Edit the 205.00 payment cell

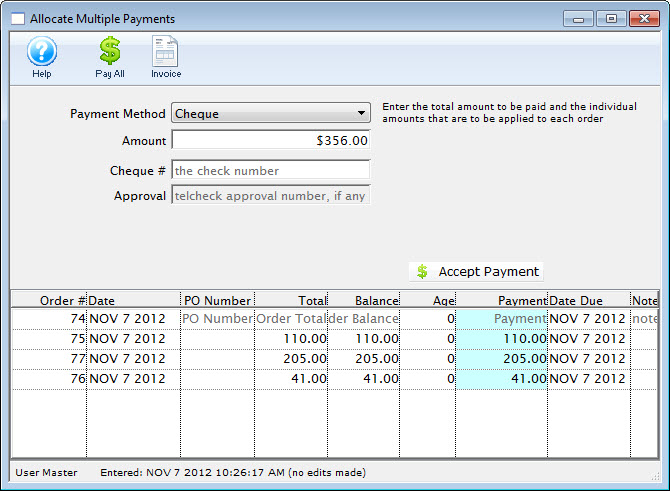coord(502,359)
